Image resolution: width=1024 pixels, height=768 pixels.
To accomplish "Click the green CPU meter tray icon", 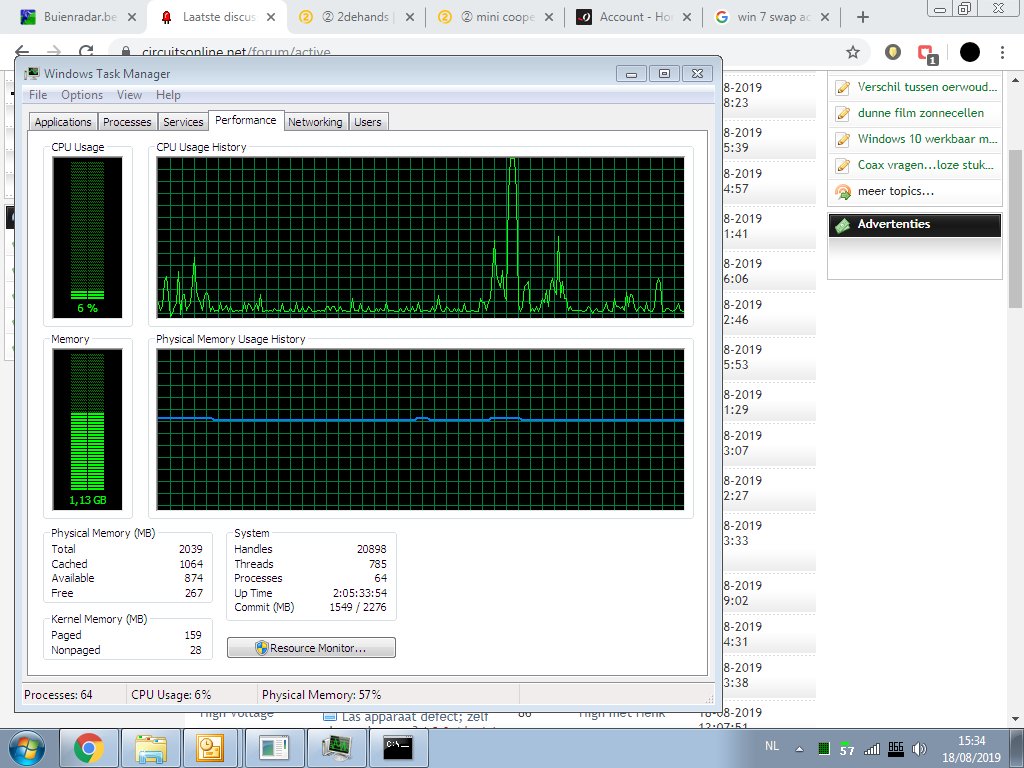I will [x=824, y=749].
